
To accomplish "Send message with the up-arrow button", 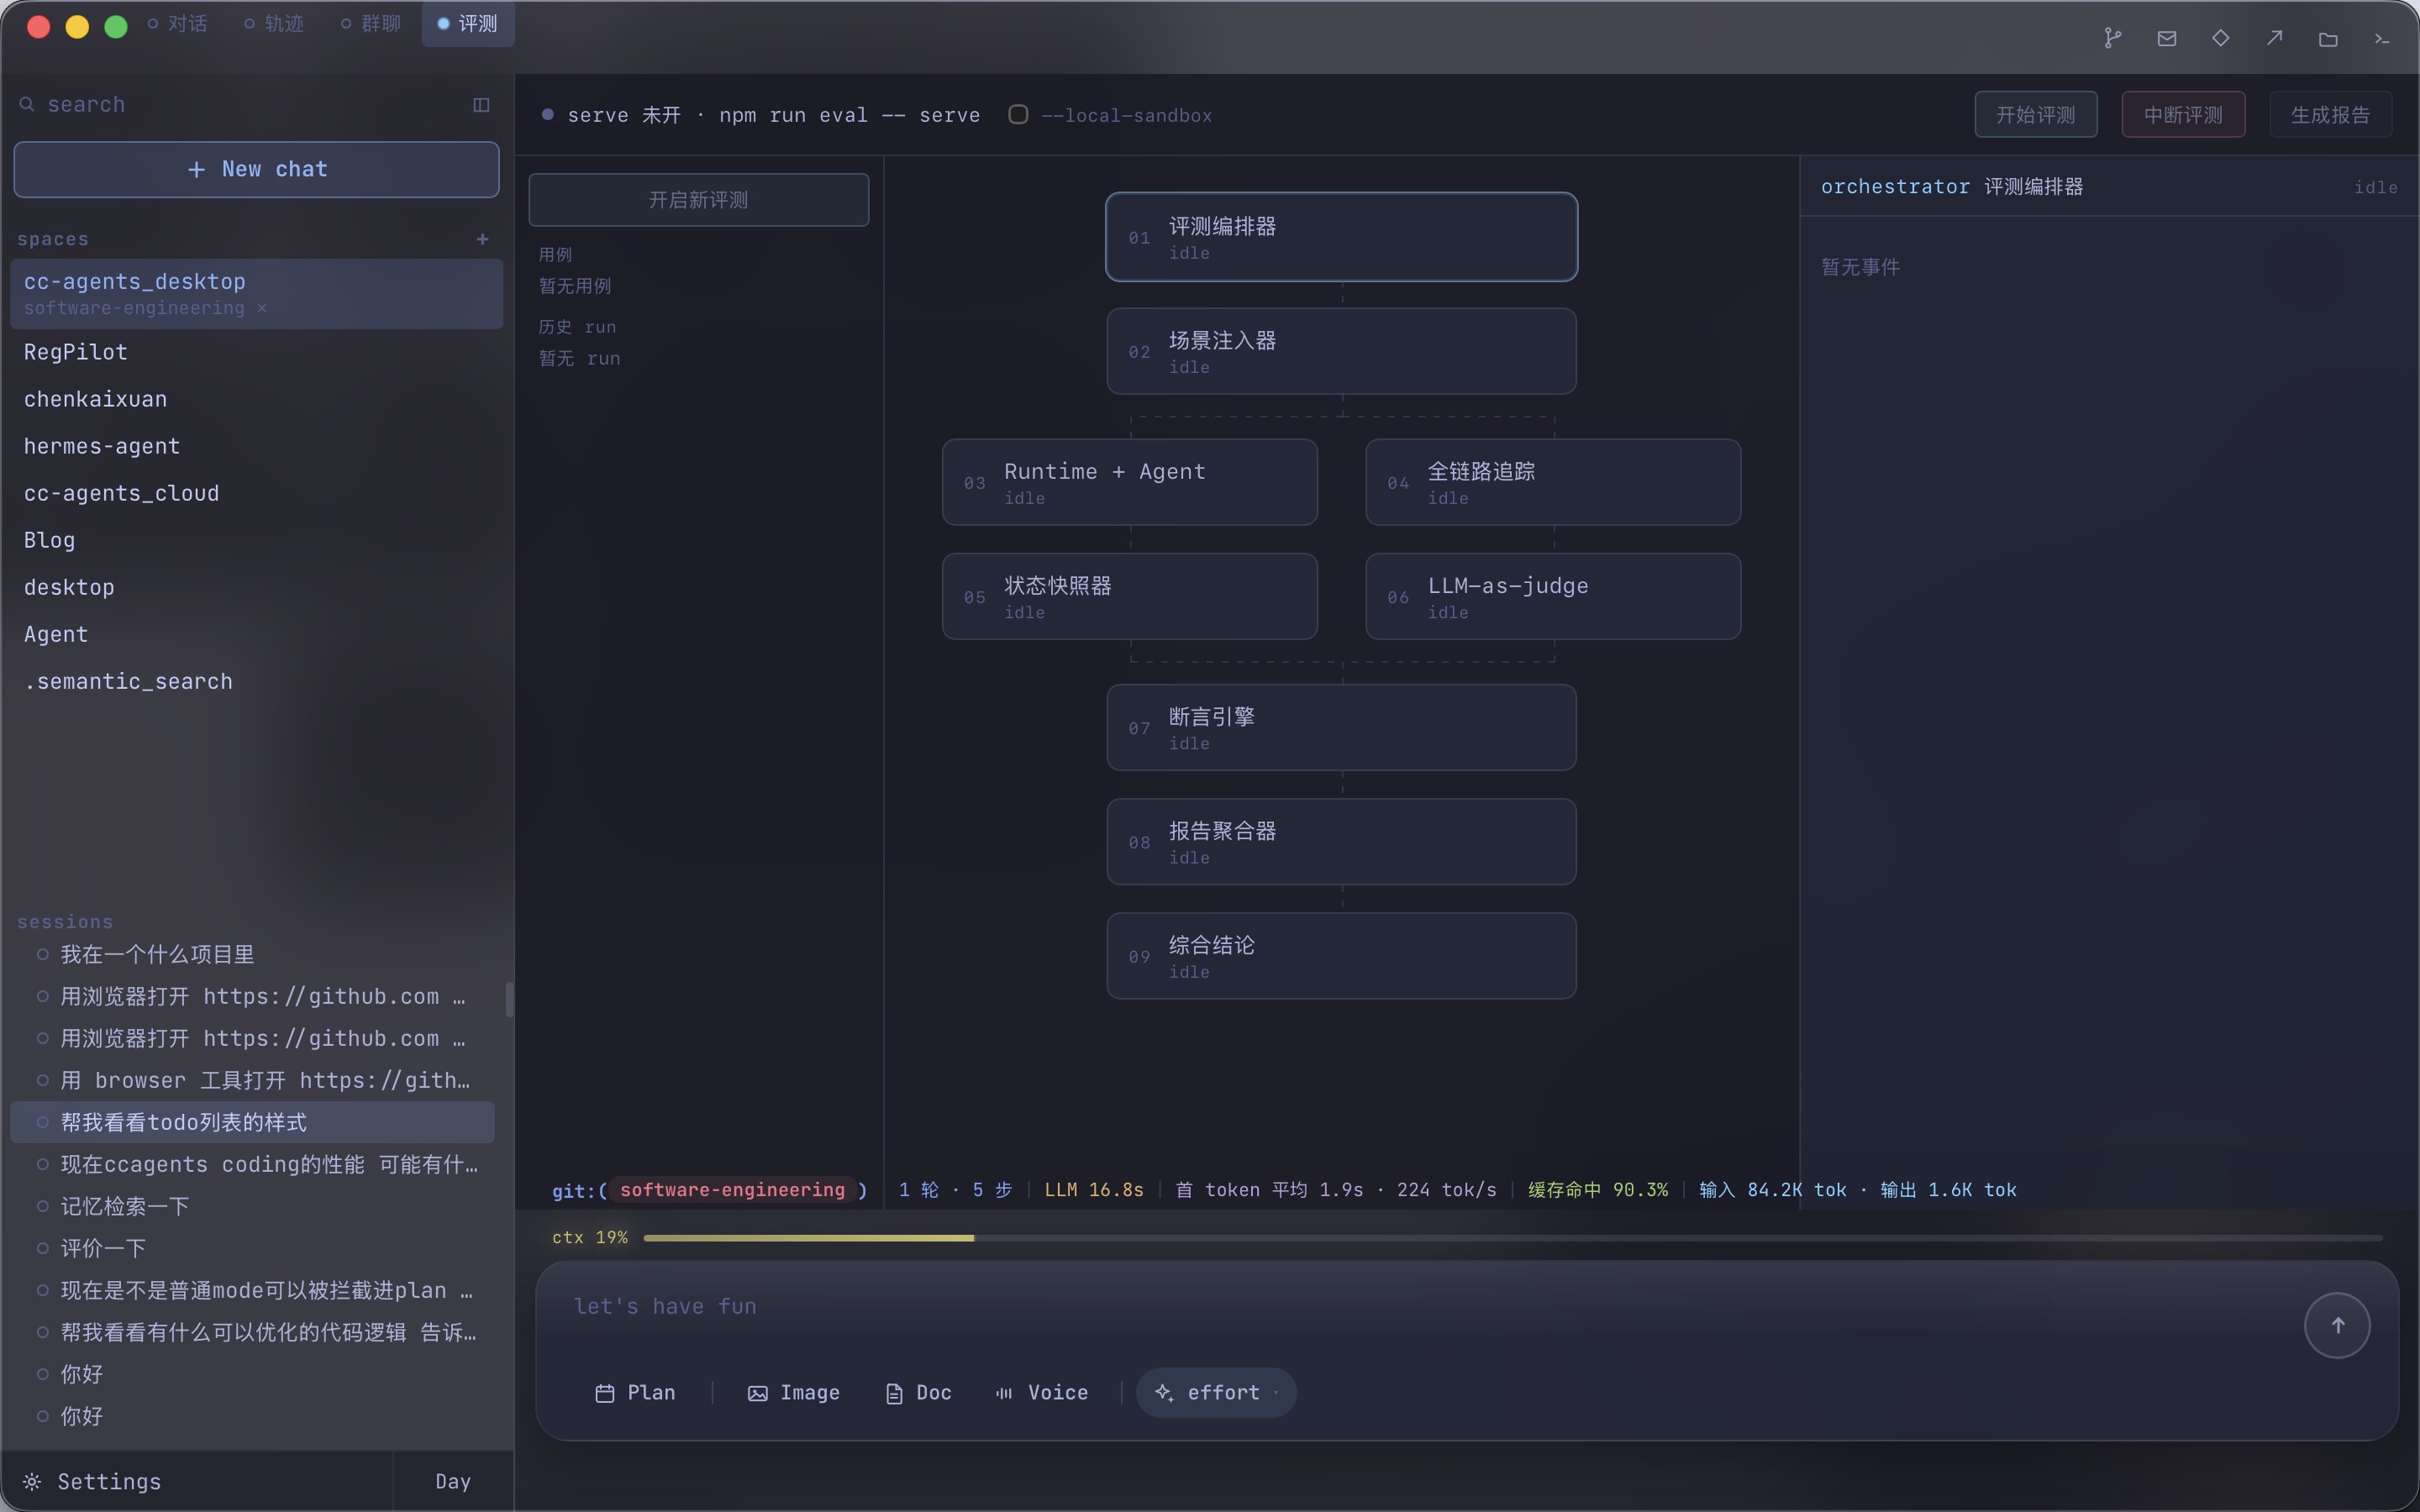I will pos(2337,1325).
